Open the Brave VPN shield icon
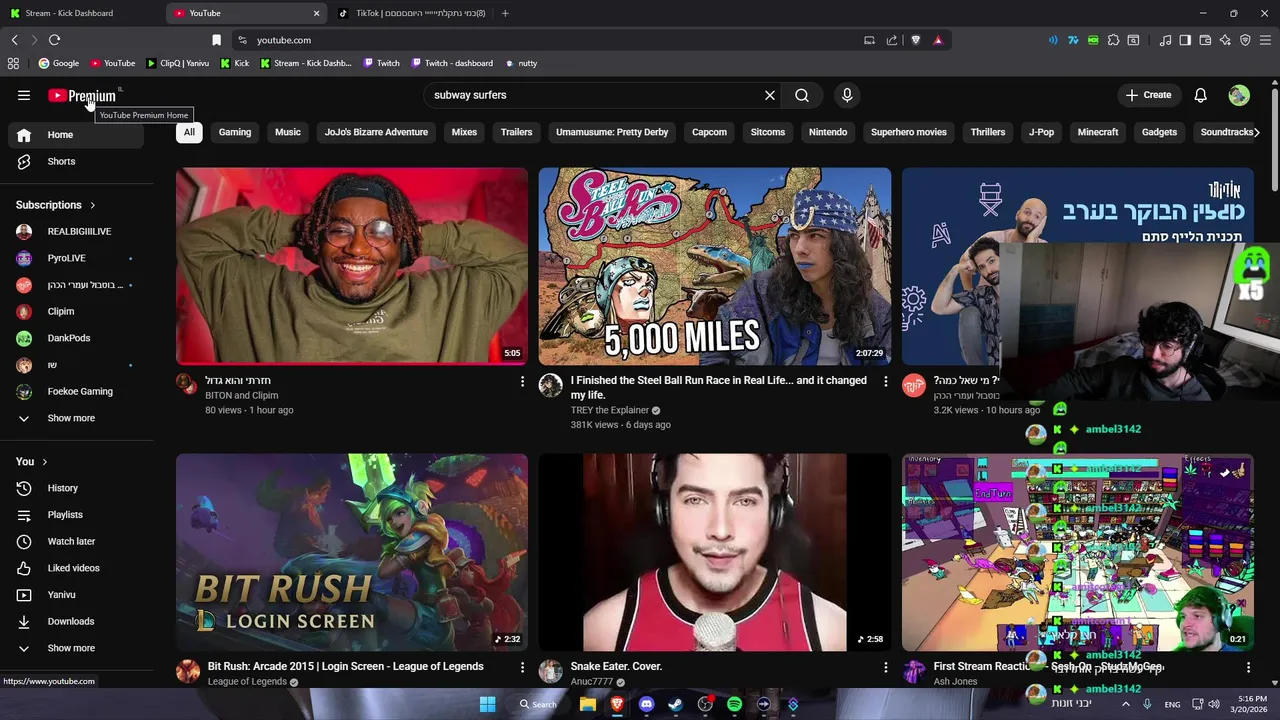Image resolution: width=1280 pixels, height=720 pixels. click(1245, 40)
